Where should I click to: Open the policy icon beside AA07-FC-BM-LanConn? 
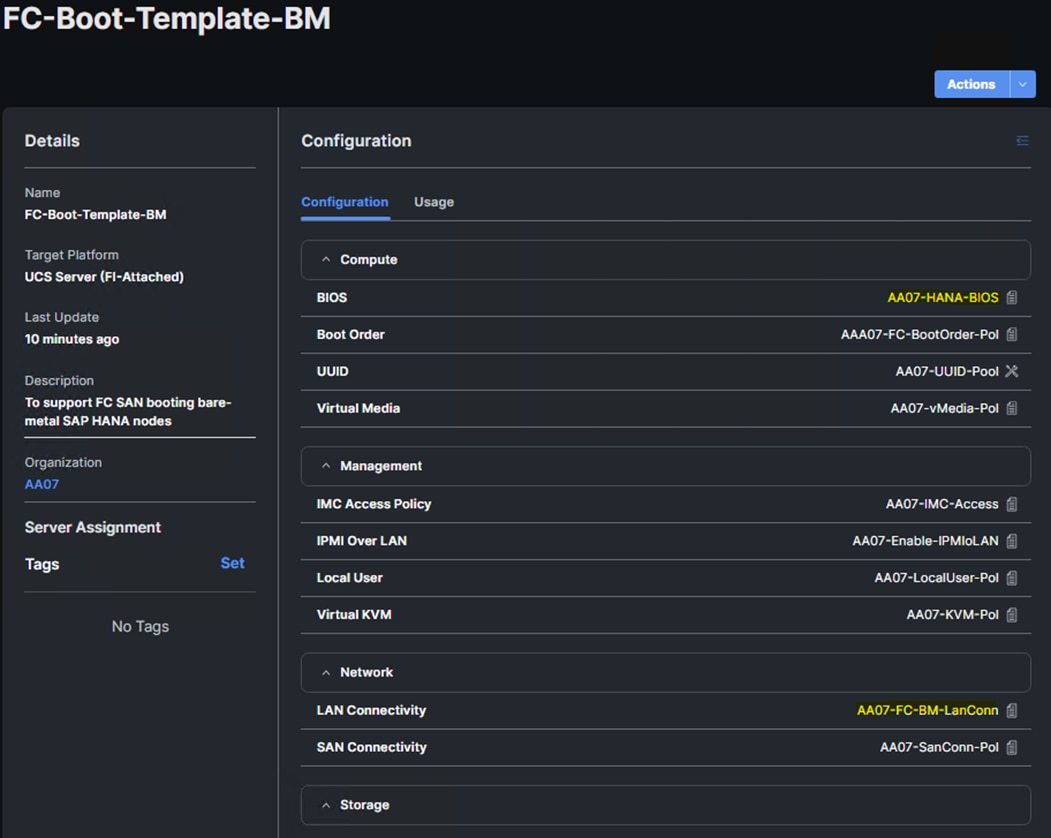click(1012, 710)
